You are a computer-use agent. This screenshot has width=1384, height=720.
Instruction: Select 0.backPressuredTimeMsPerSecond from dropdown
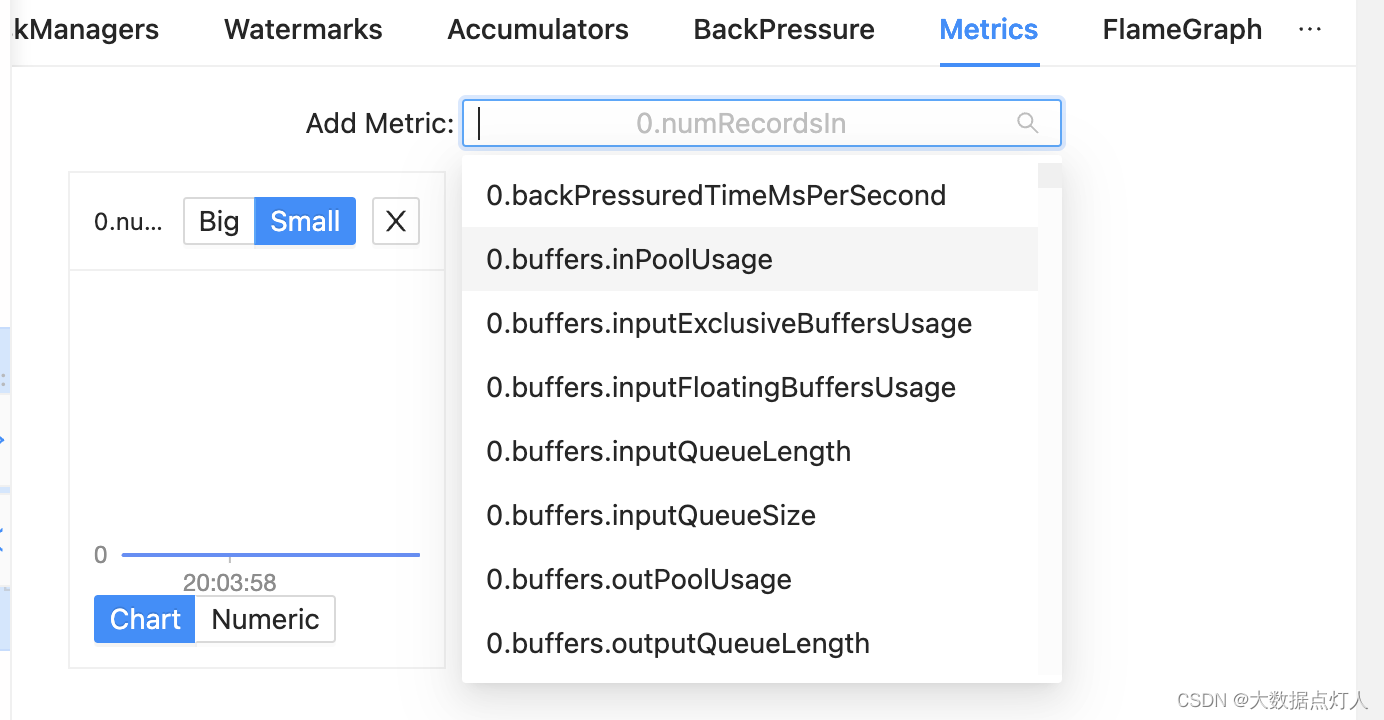716,195
